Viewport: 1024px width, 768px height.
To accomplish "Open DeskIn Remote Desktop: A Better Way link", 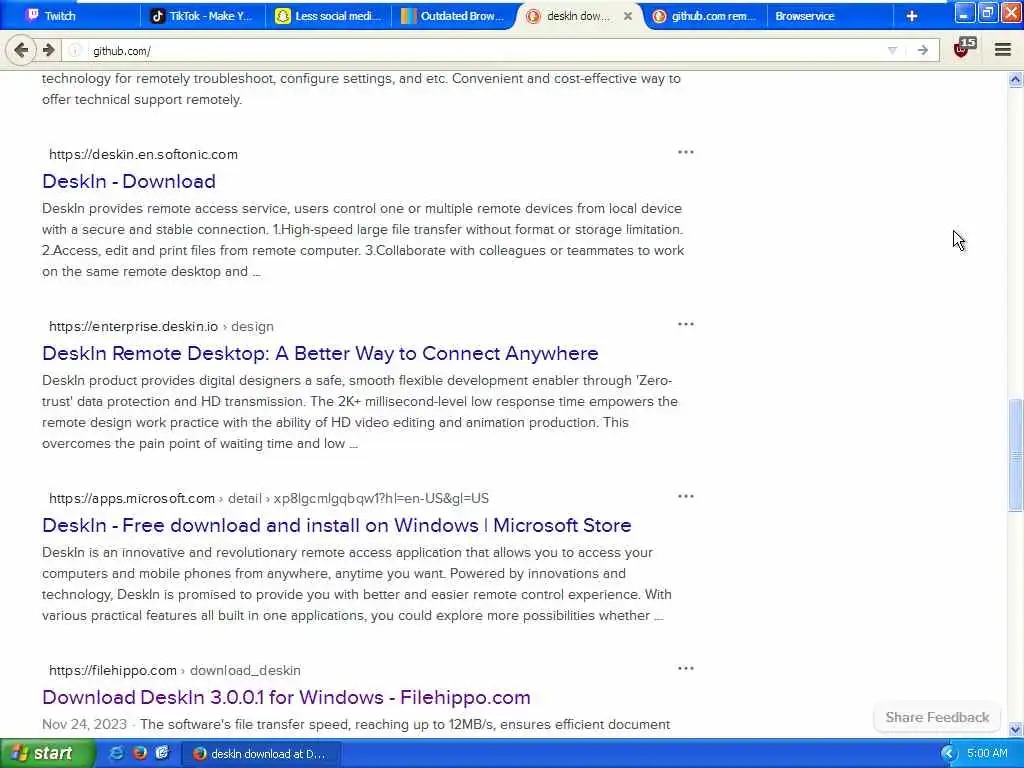I will [x=320, y=353].
